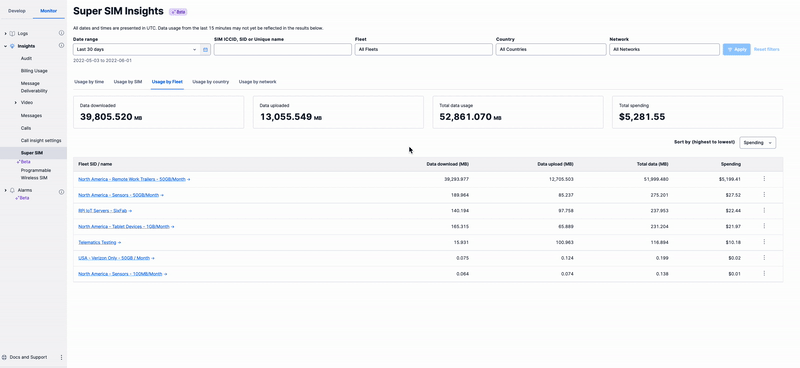This screenshot has width=800, height=368.
Task: Open actions menu for Telematics Testing row
Action: (764, 242)
